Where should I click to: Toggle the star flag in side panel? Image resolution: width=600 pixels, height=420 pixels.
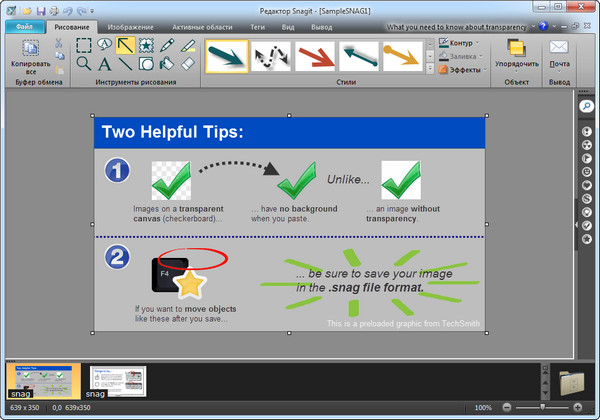pyautogui.click(x=587, y=238)
